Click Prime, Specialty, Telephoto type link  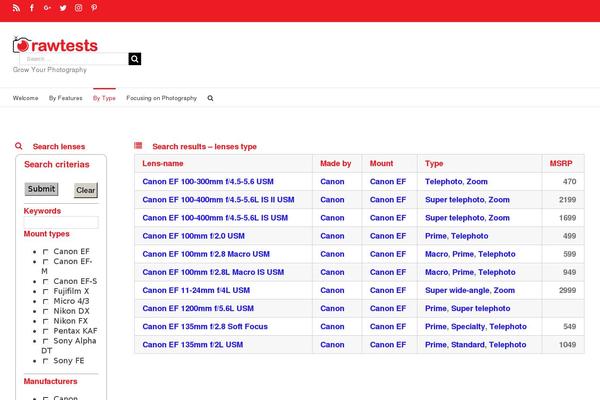(x=476, y=327)
